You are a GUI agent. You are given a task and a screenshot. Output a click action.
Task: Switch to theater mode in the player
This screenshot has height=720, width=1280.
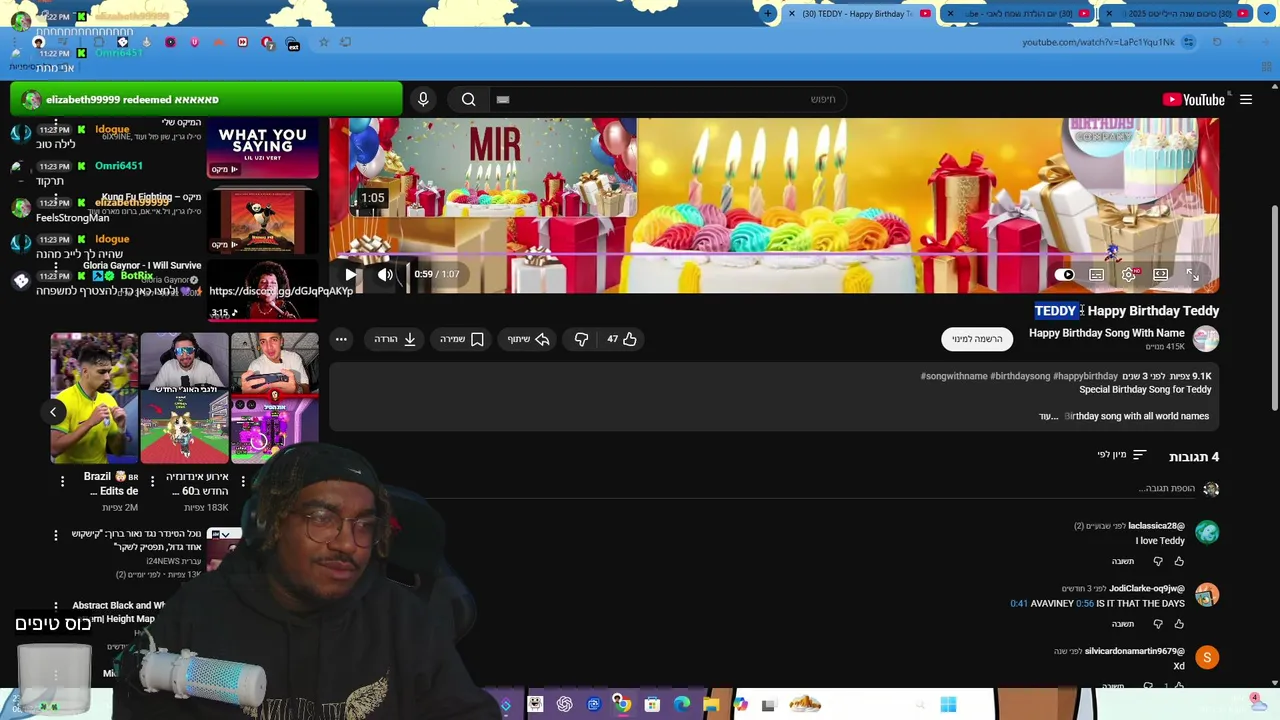1161,274
